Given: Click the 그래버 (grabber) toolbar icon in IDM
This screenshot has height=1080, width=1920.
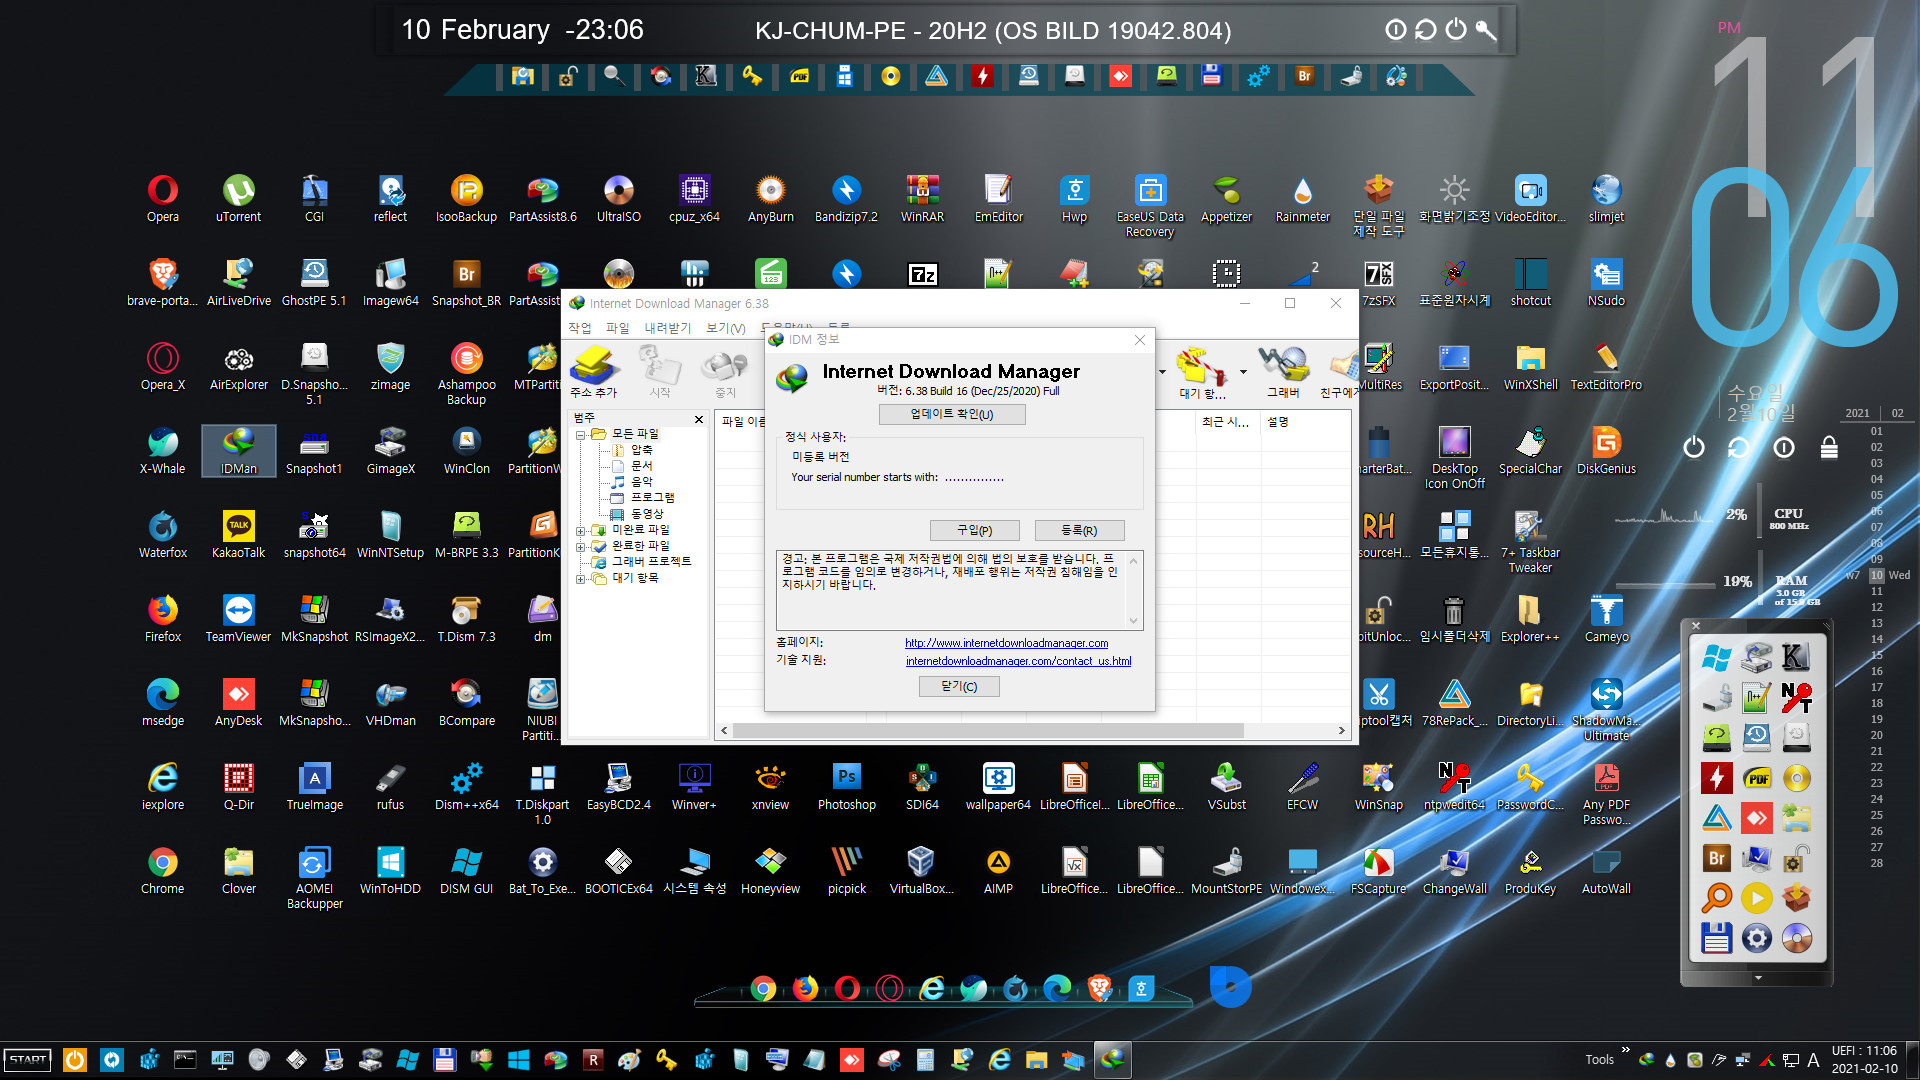Looking at the screenshot, I should click(1283, 372).
